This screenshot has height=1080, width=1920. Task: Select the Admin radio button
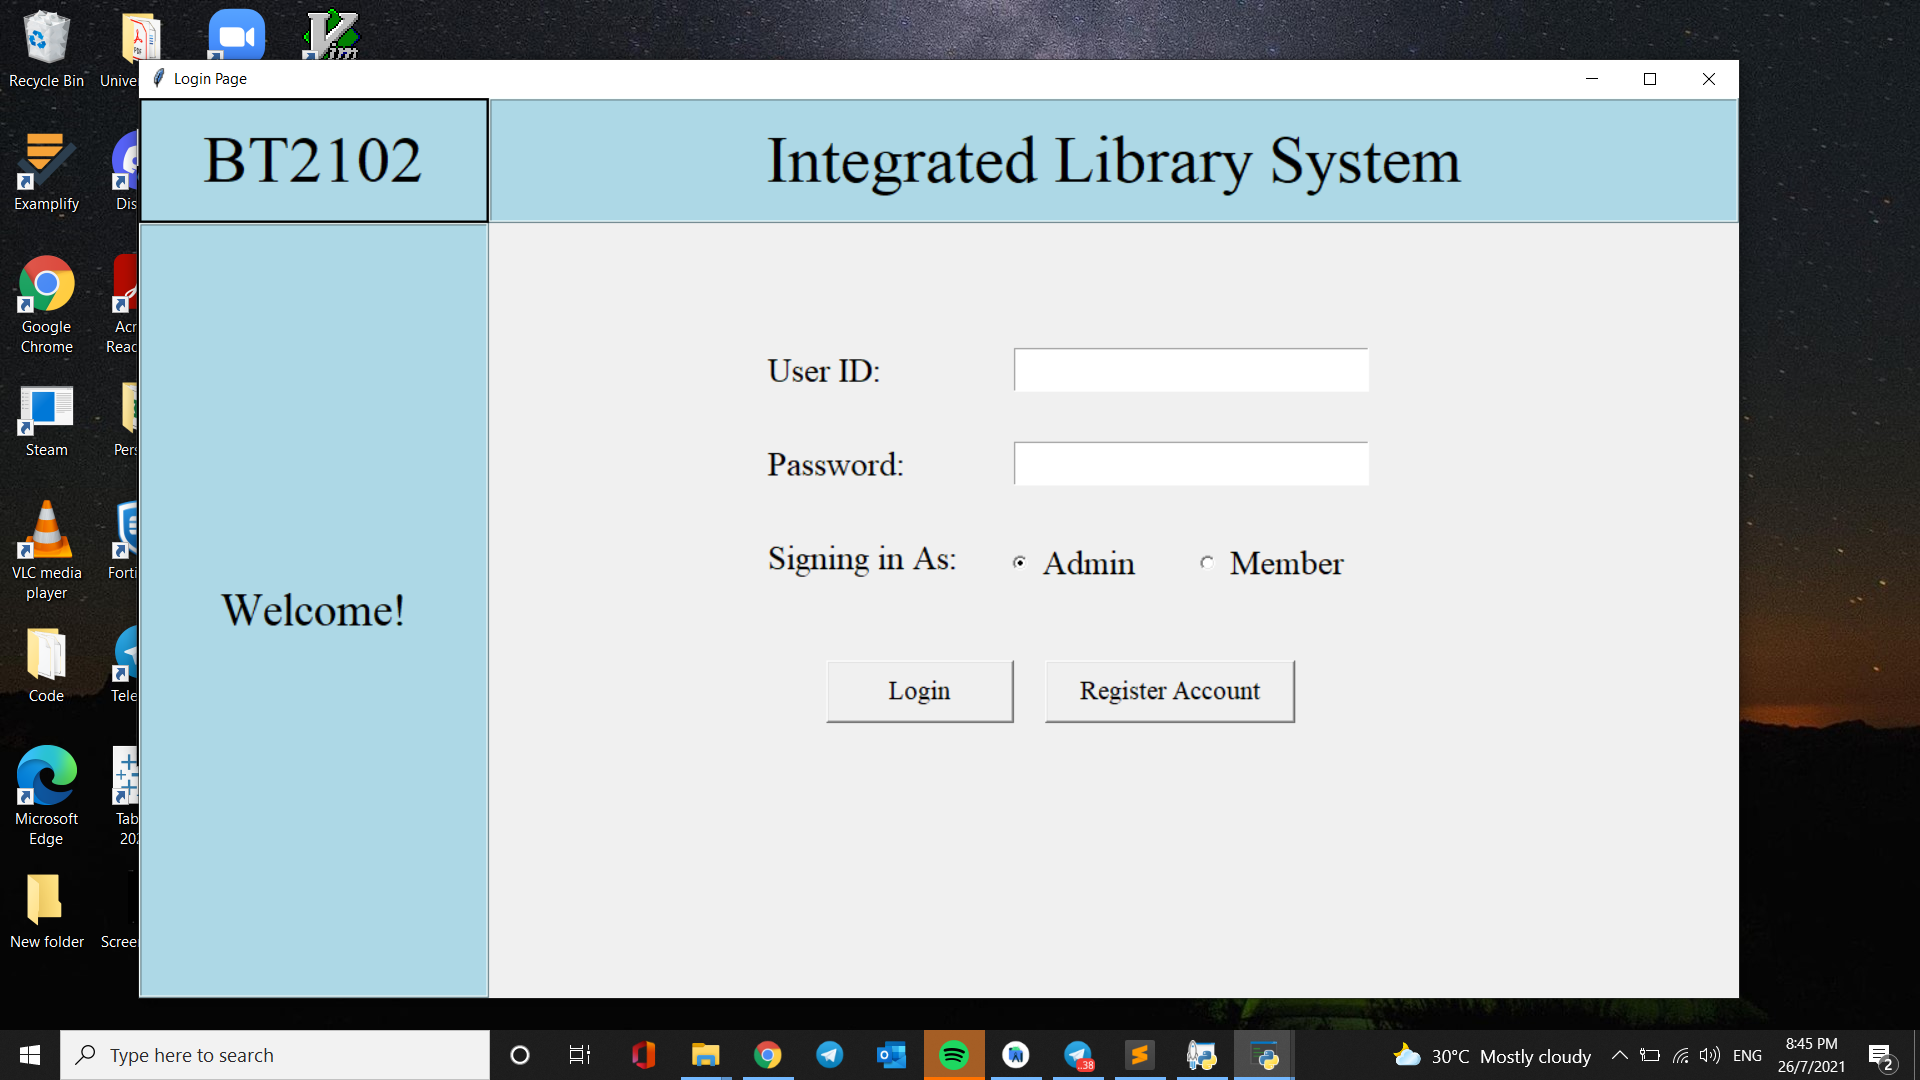1020,562
